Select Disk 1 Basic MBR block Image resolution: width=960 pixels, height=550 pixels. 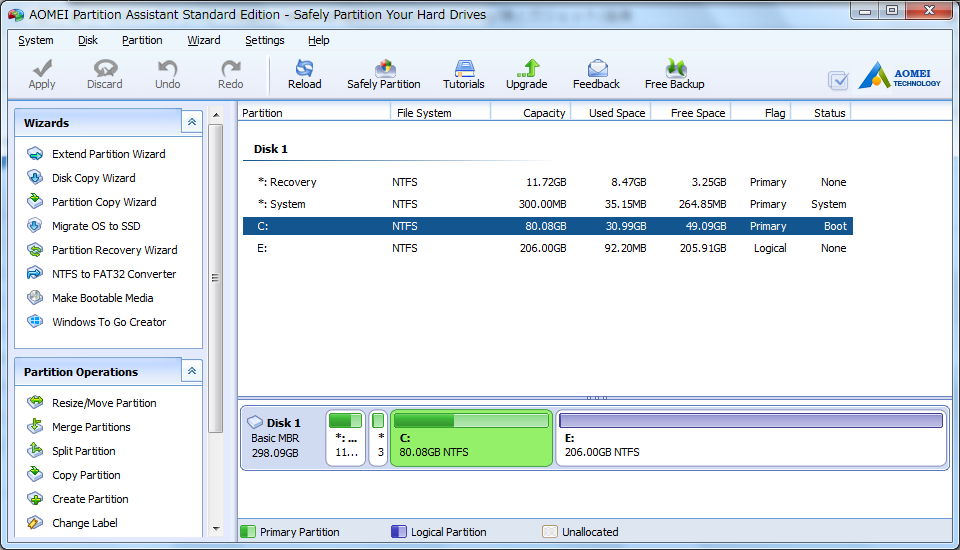point(283,438)
